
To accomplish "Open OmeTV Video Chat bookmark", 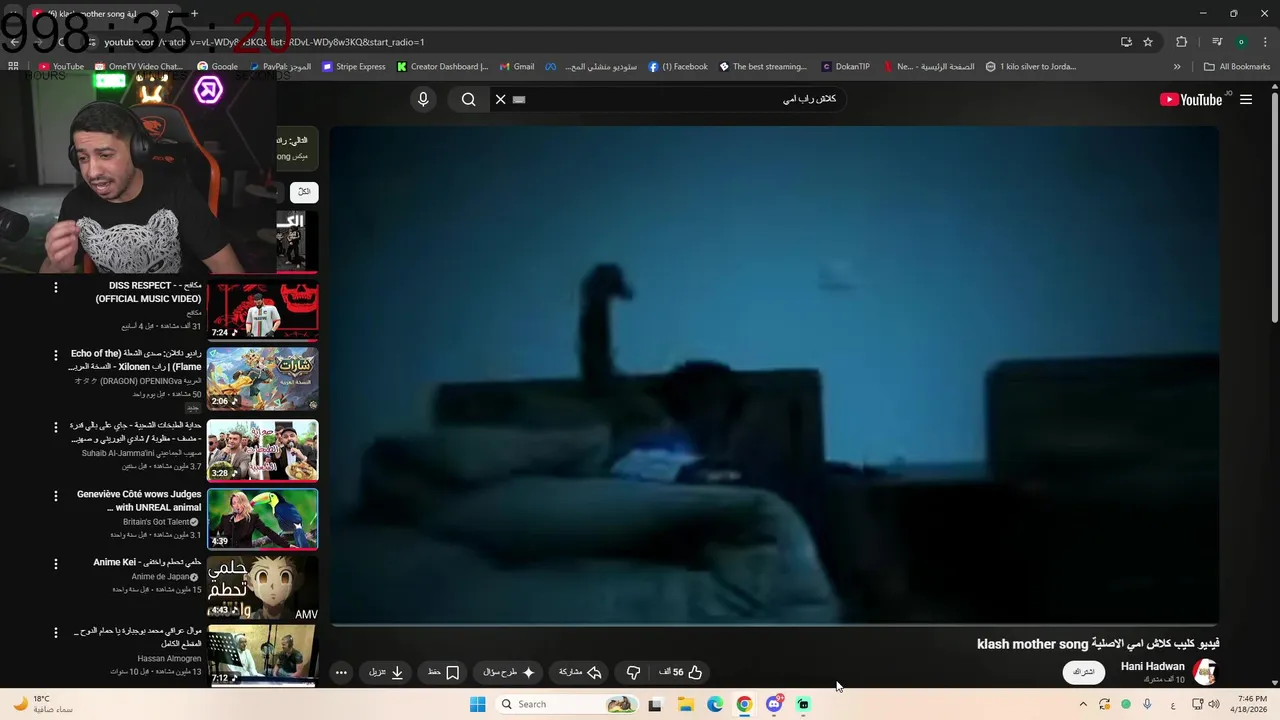I will pyautogui.click(x=138, y=67).
